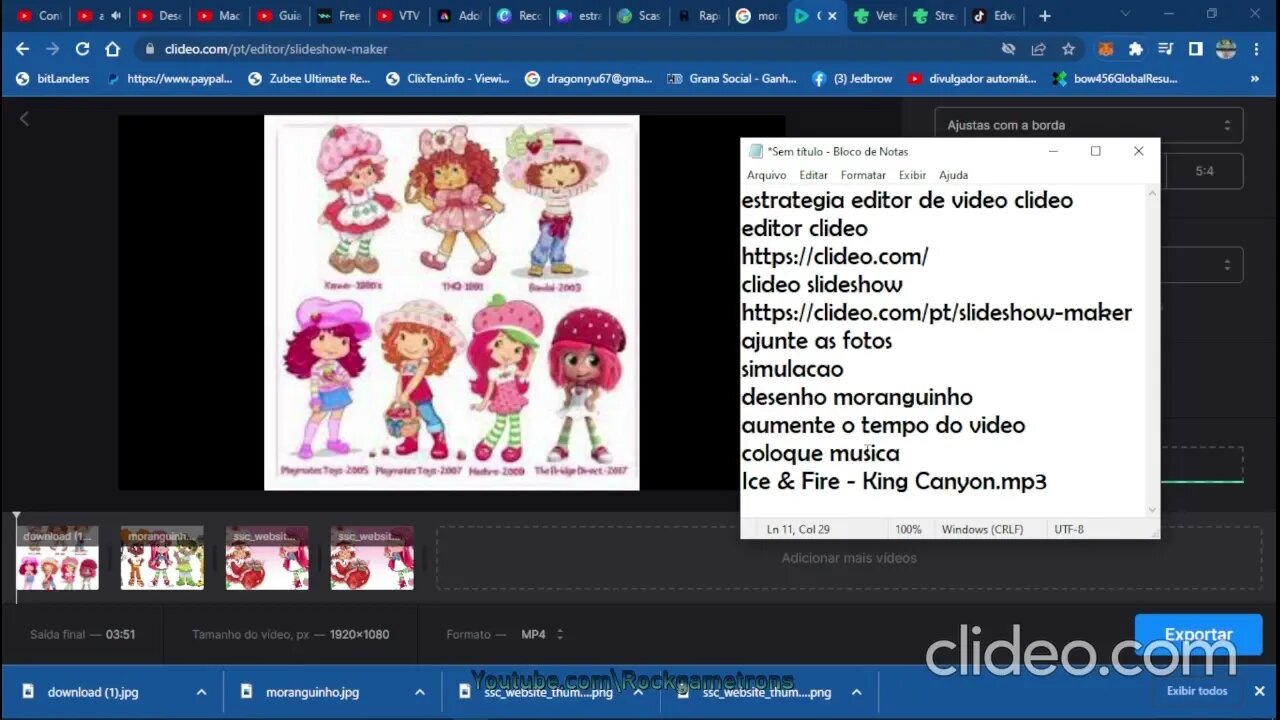The height and width of the screenshot is (720, 1280).
Task: Click the timeline playhead marker
Action: tap(16, 518)
